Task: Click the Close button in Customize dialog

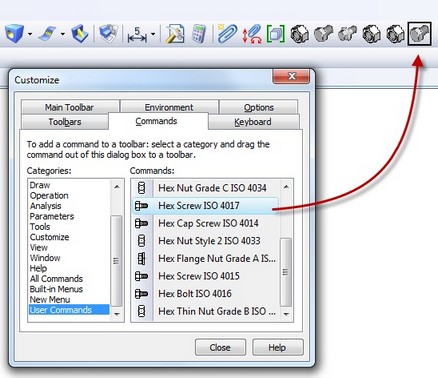Action: [220, 348]
